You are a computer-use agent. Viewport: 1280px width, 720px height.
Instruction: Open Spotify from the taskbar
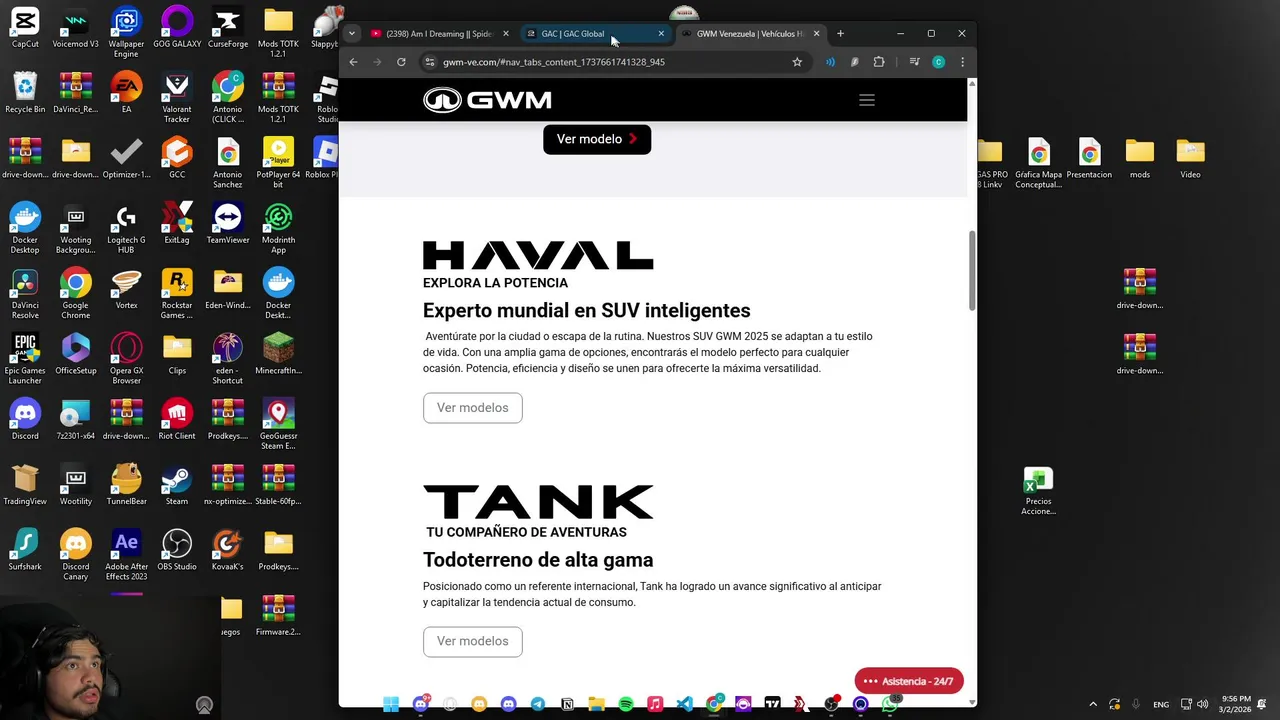point(626,704)
